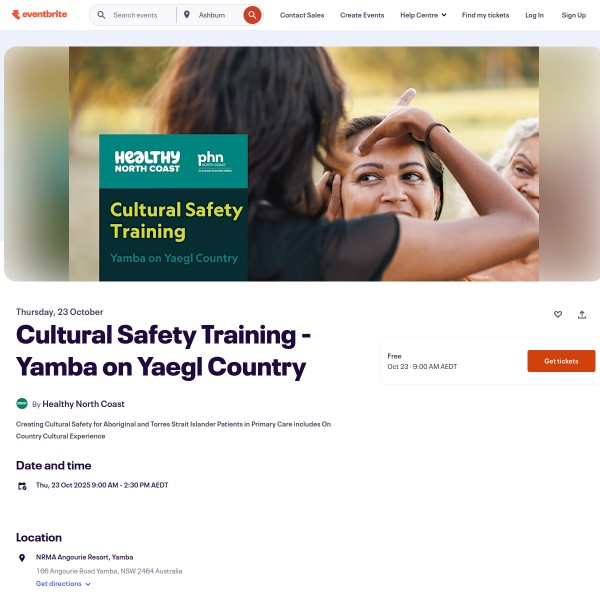Click the Get tickets button

pos(561,361)
